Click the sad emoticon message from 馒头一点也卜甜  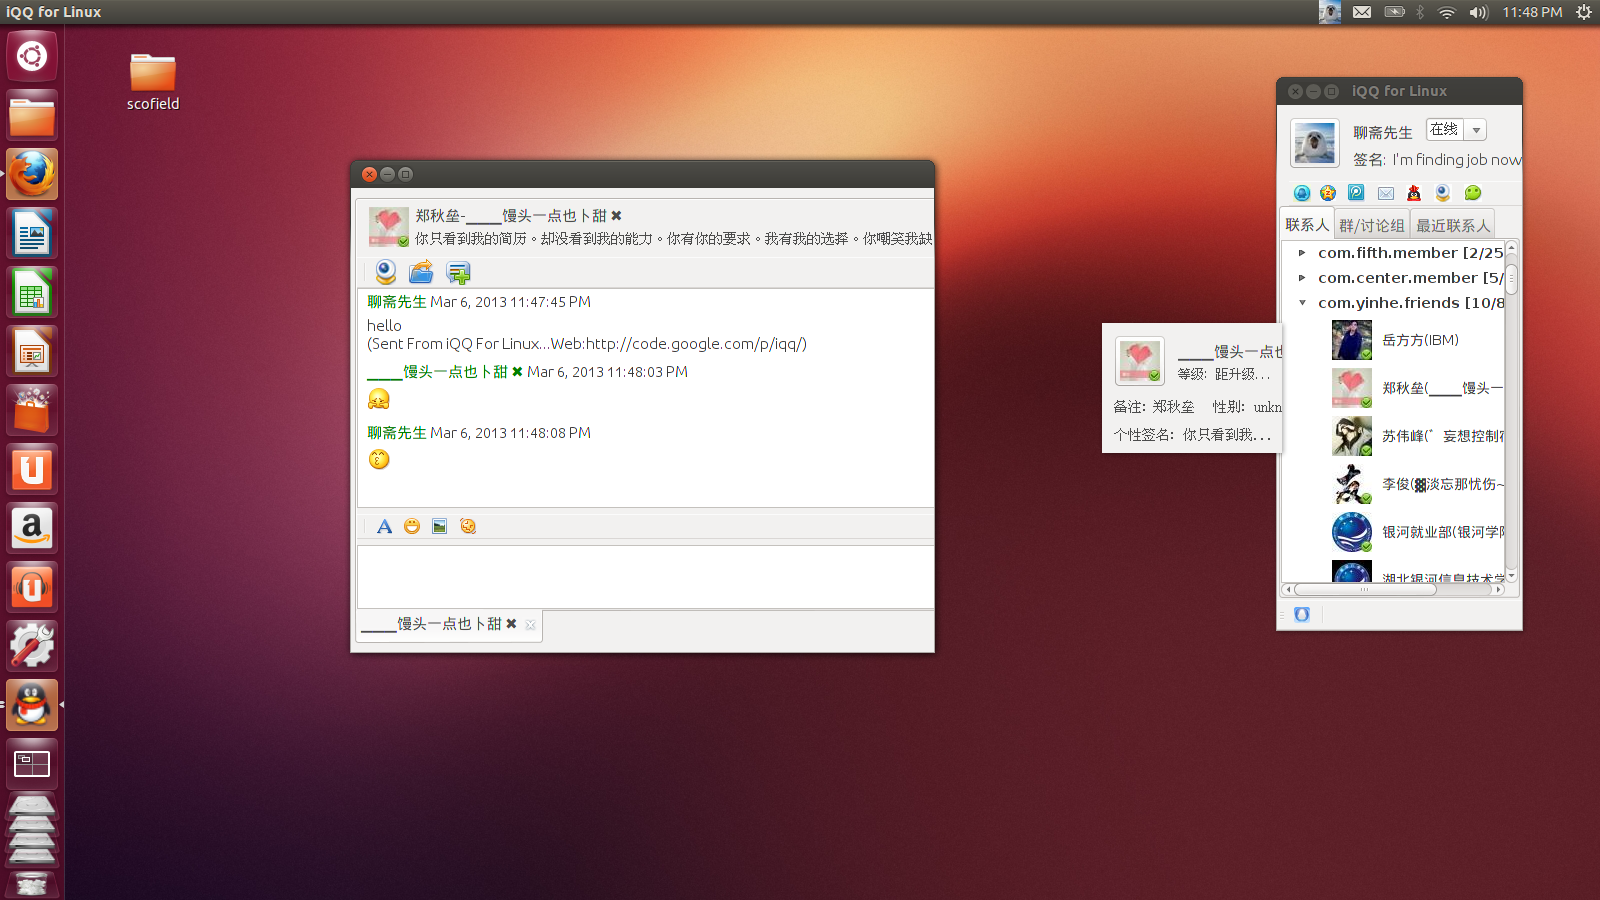pyautogui.click(x=379, y=399)
